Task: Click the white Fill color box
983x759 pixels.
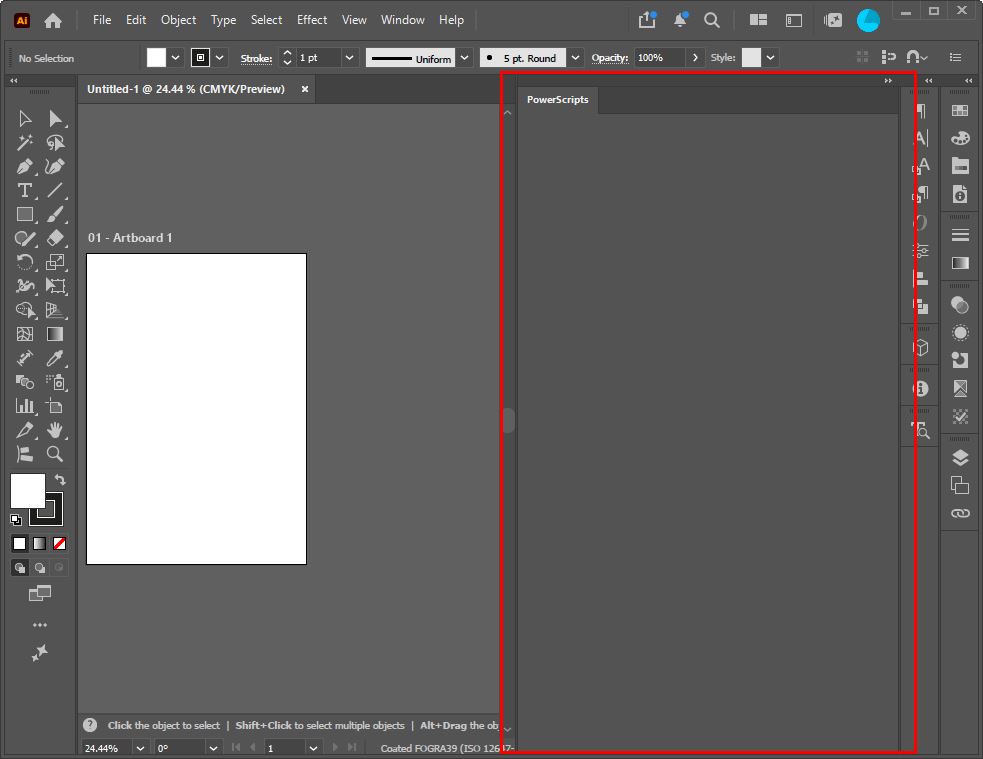Action: pyautogui.click(x=28, y=491)
